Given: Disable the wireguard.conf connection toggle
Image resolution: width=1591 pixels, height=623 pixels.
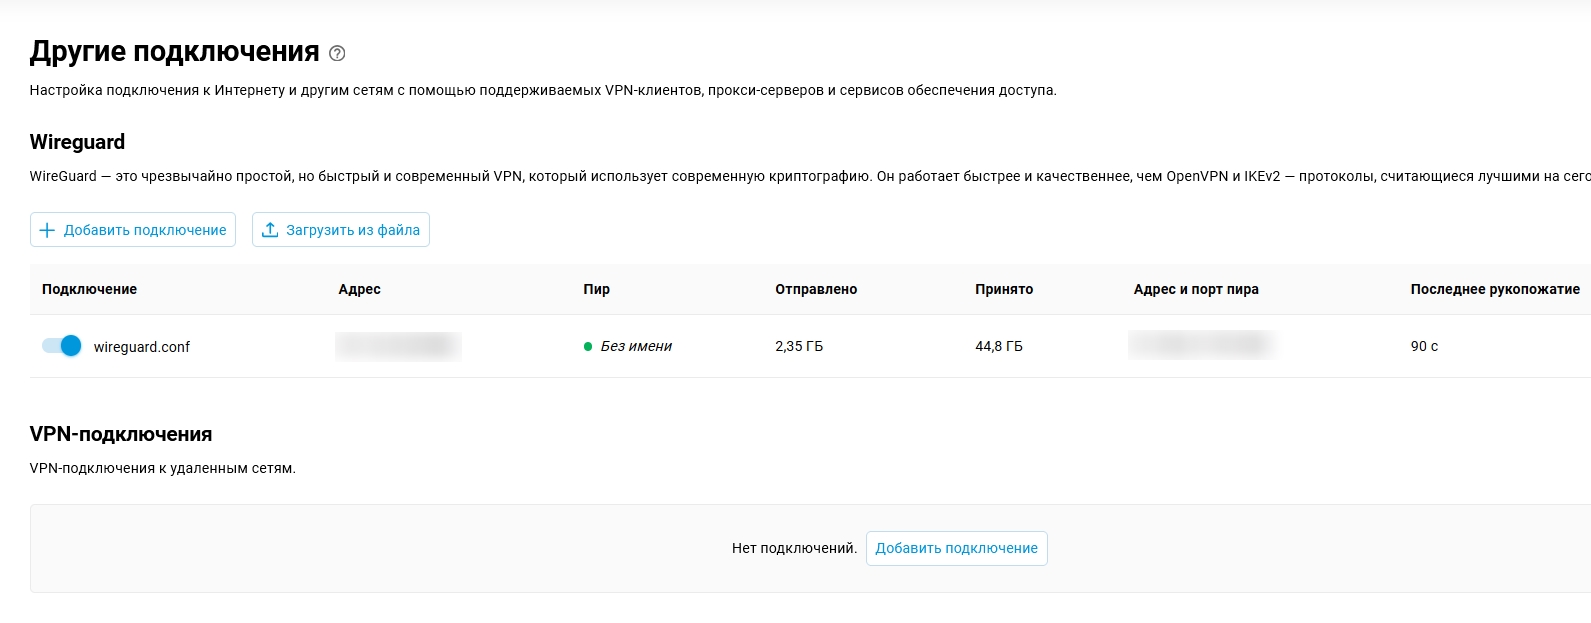Looking at the screenshot, I should [x=62, y=346].
